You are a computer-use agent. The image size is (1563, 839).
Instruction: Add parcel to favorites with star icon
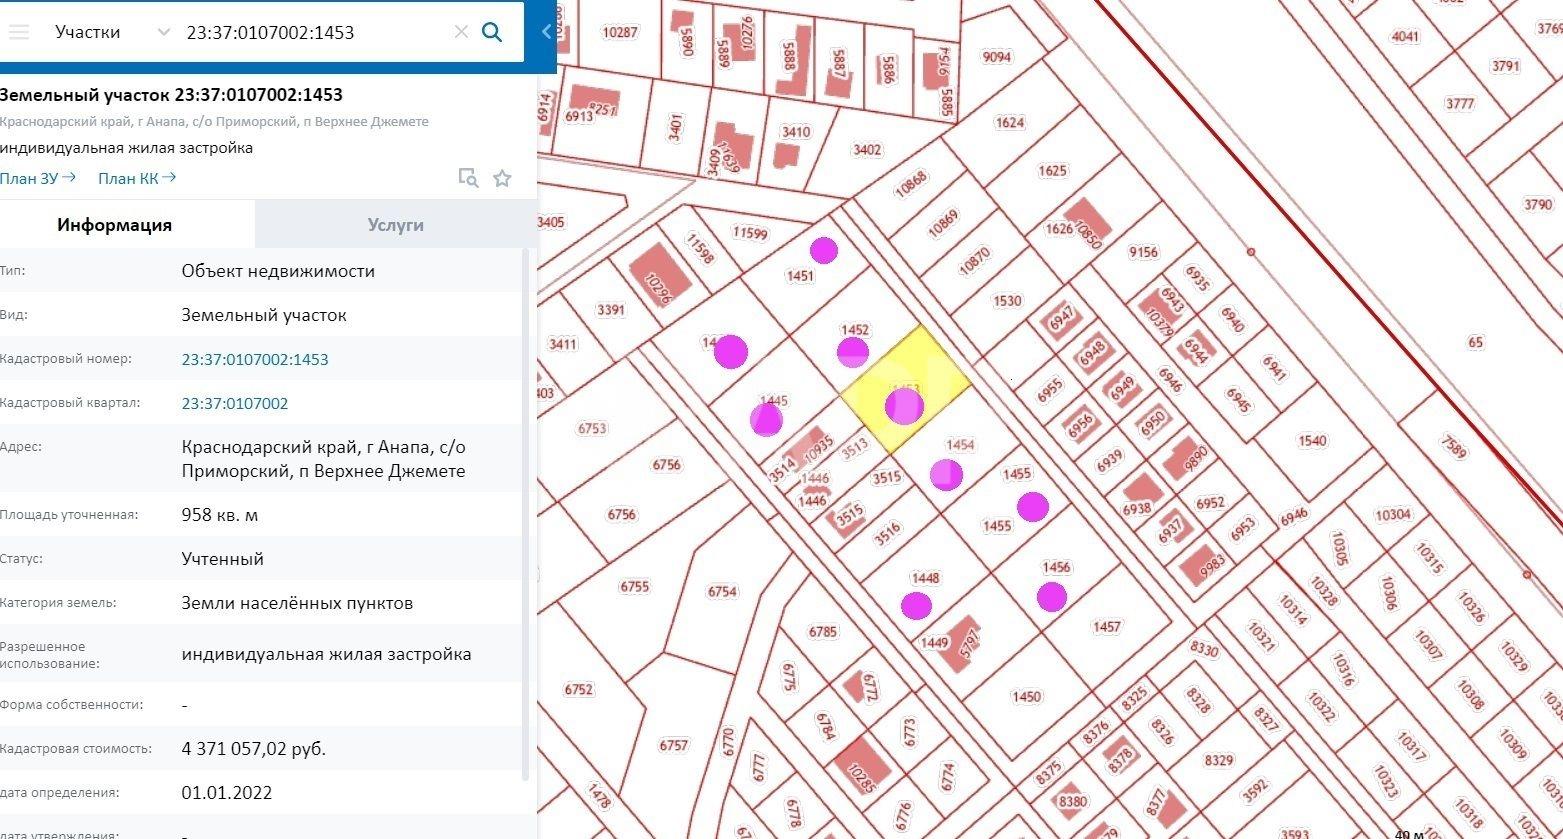[502, 178]
